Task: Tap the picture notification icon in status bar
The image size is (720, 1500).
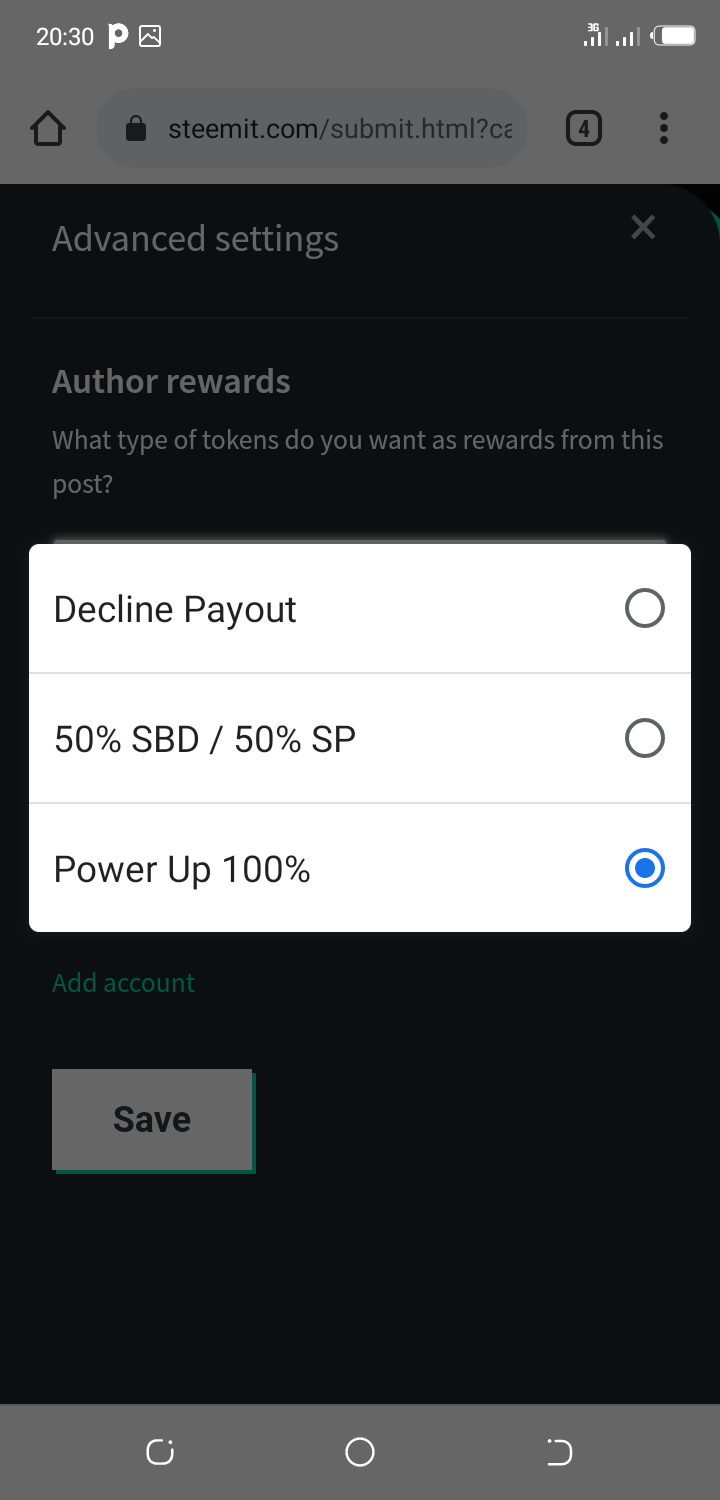Action: point(150,37)
